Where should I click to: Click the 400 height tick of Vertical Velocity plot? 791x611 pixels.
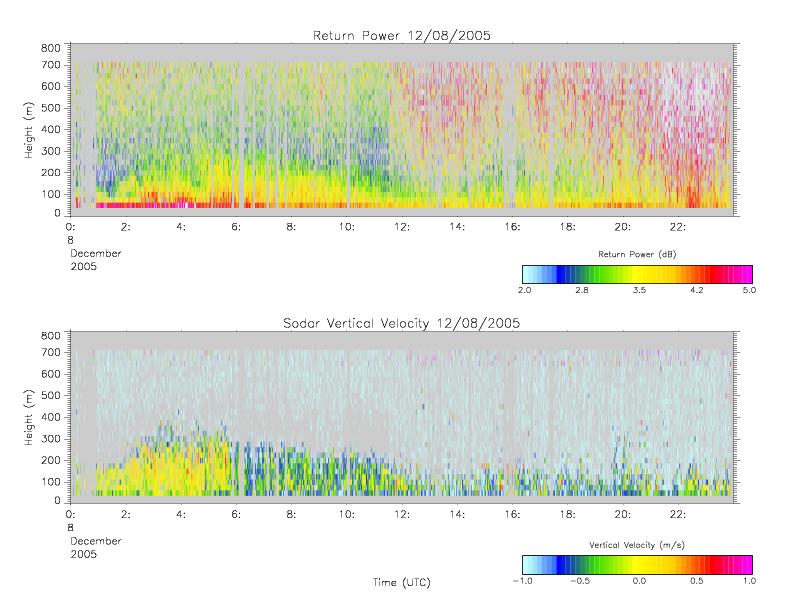[x=50, y=417]
